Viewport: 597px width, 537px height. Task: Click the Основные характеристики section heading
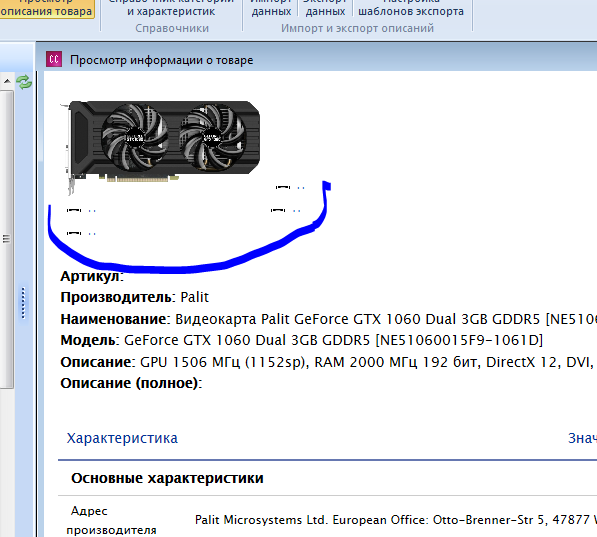click(x=167, y=478)
